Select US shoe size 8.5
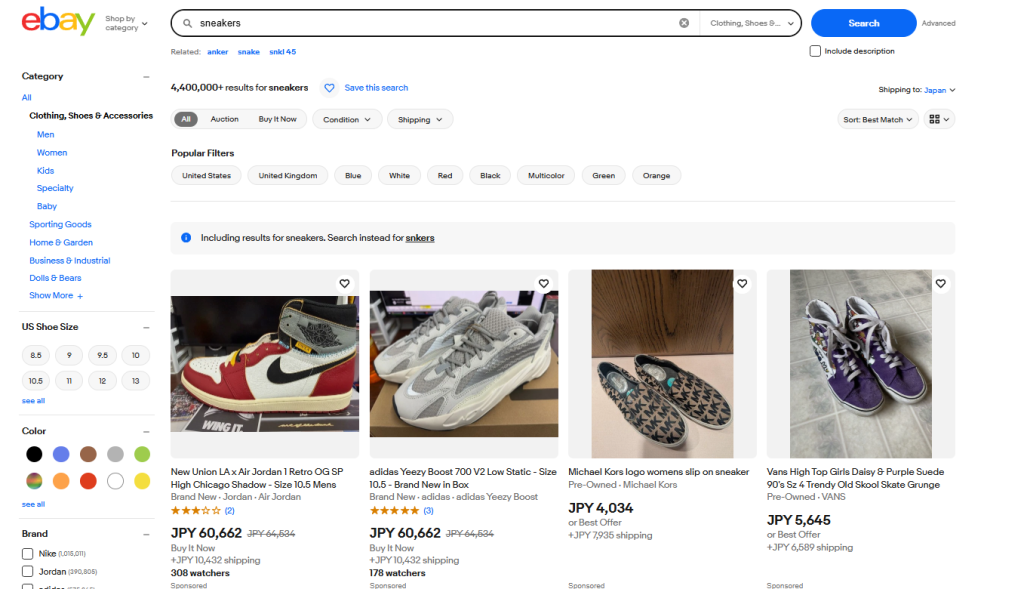 [36, 355]
